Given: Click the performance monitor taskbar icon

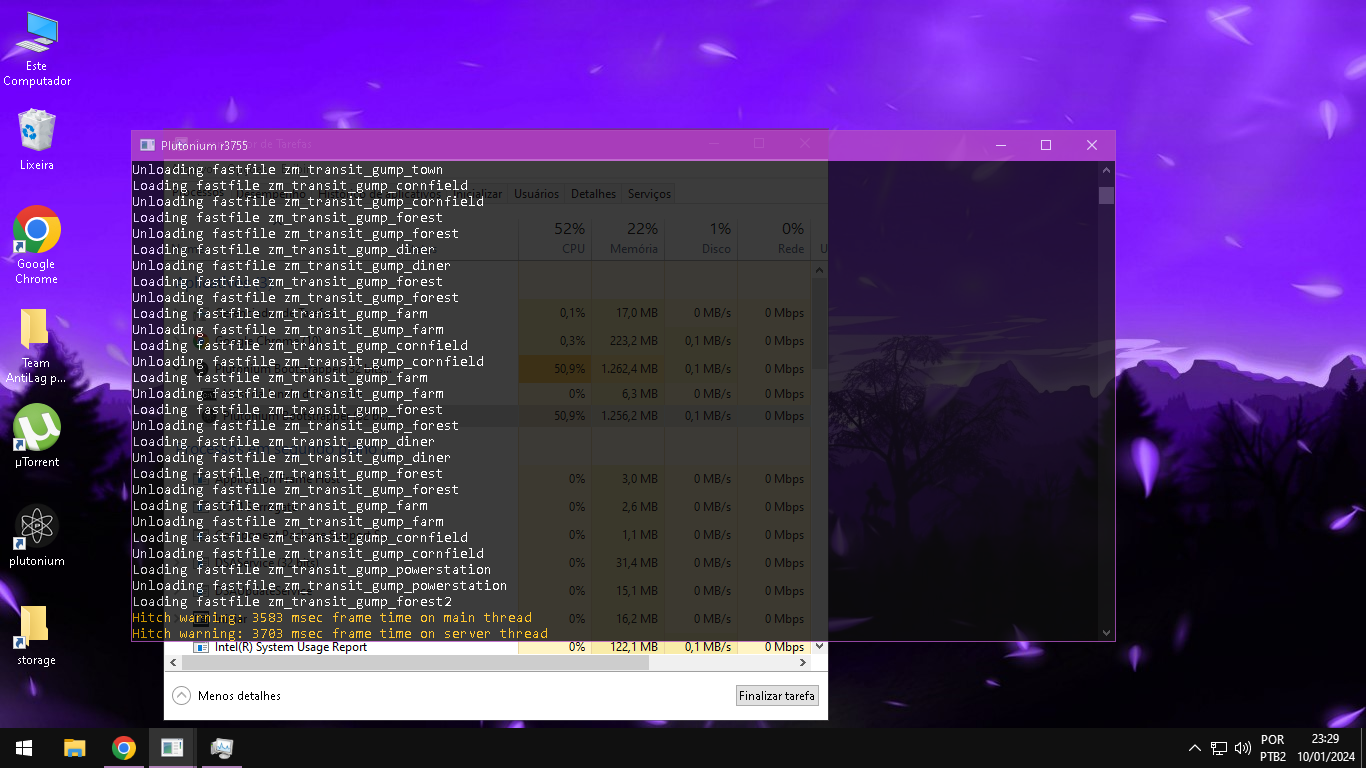Looking at the screenshot, I should (x=221, y=747).
